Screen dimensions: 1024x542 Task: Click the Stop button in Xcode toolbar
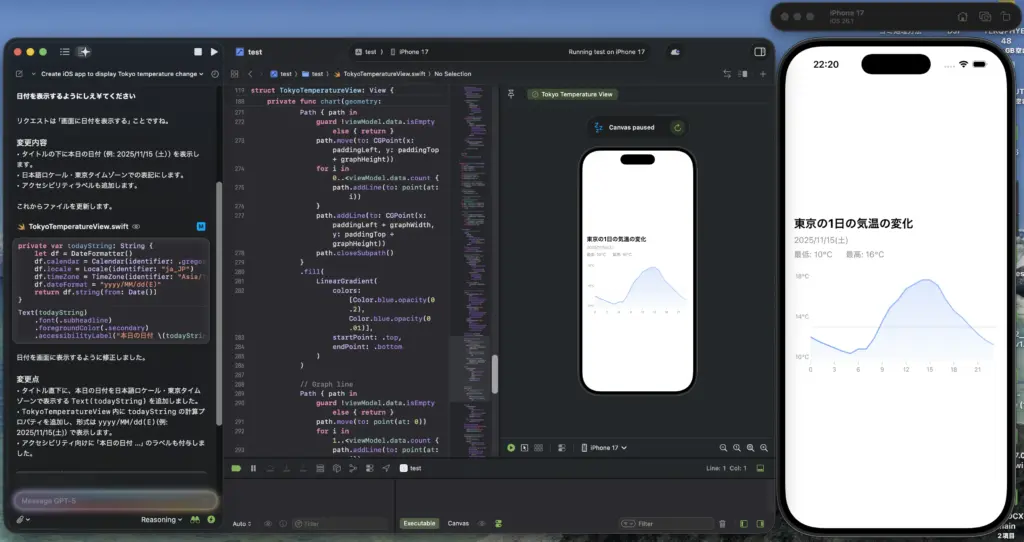tap(199, 51)
